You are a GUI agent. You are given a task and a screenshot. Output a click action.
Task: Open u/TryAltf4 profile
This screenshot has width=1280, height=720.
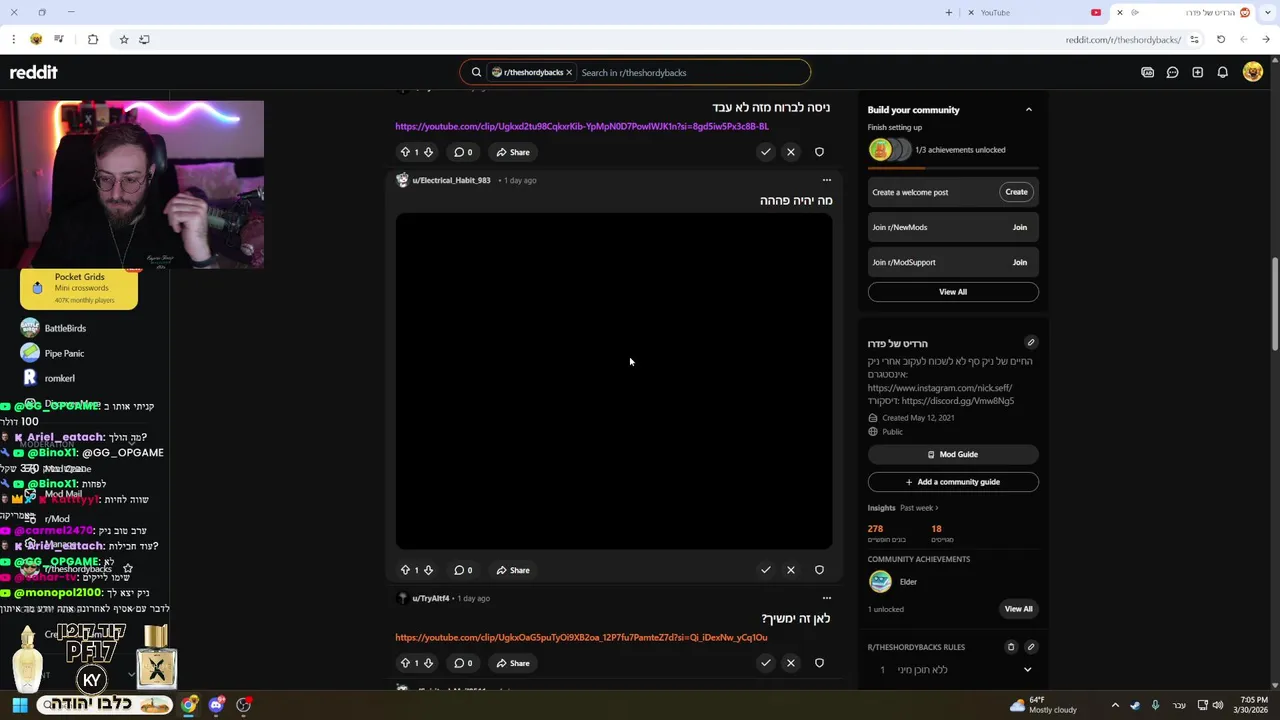pos(430,598)
